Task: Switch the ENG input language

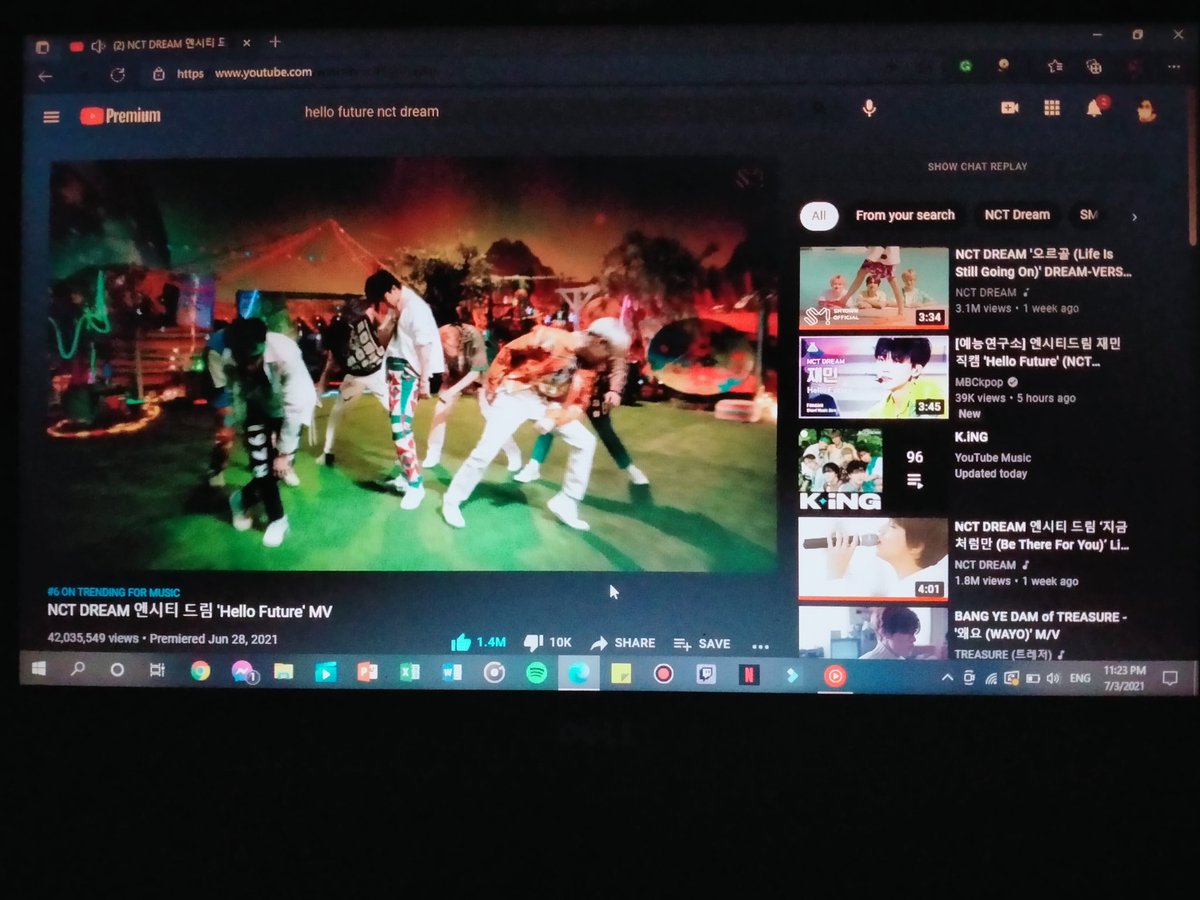Action: pyautogui.click(x=1079, y=678)
